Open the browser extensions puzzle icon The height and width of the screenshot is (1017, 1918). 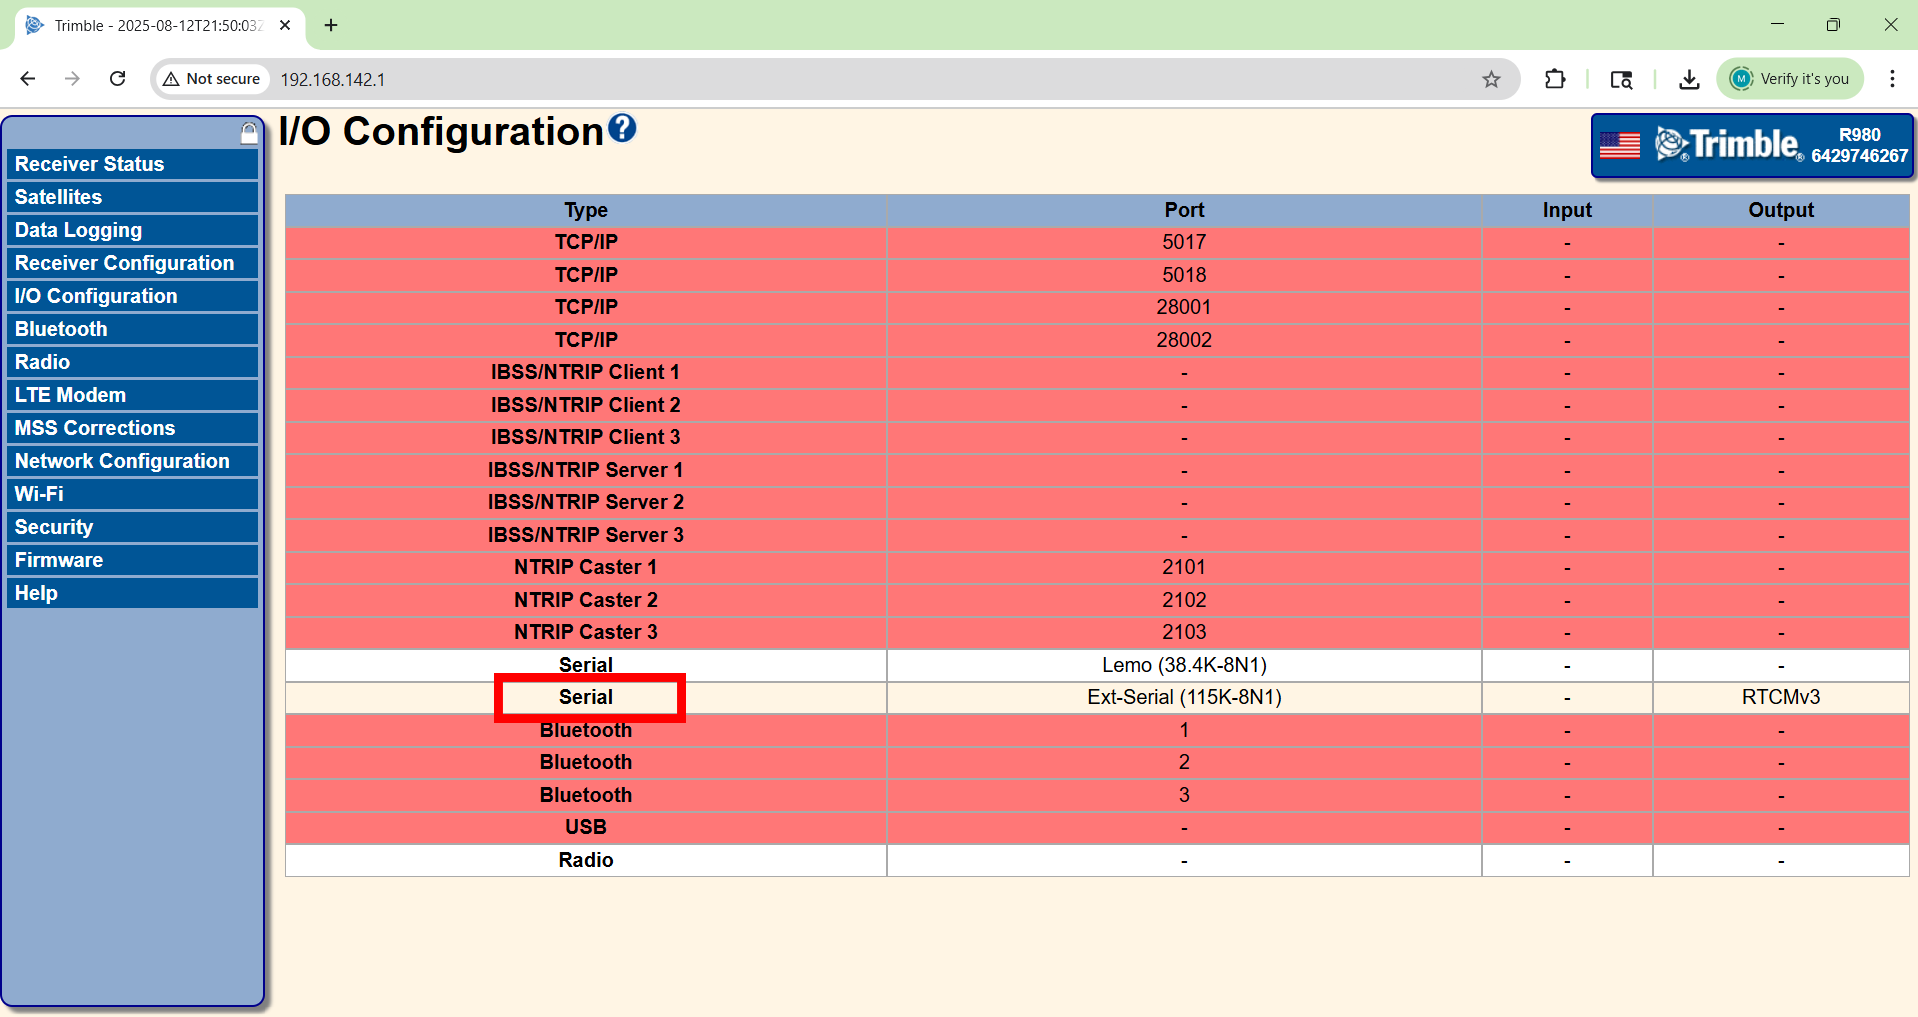(1555, 79)
